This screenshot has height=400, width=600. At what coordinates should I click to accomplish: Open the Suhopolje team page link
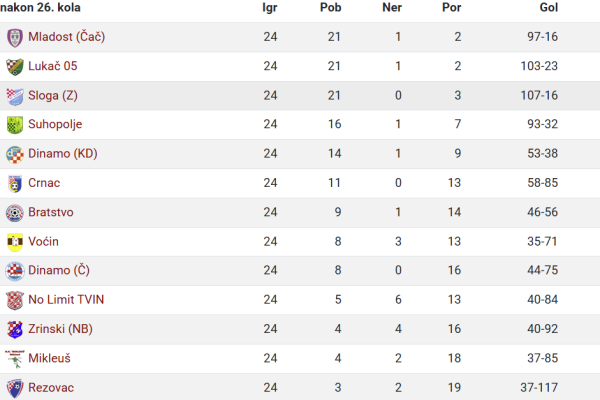(55, 124)
